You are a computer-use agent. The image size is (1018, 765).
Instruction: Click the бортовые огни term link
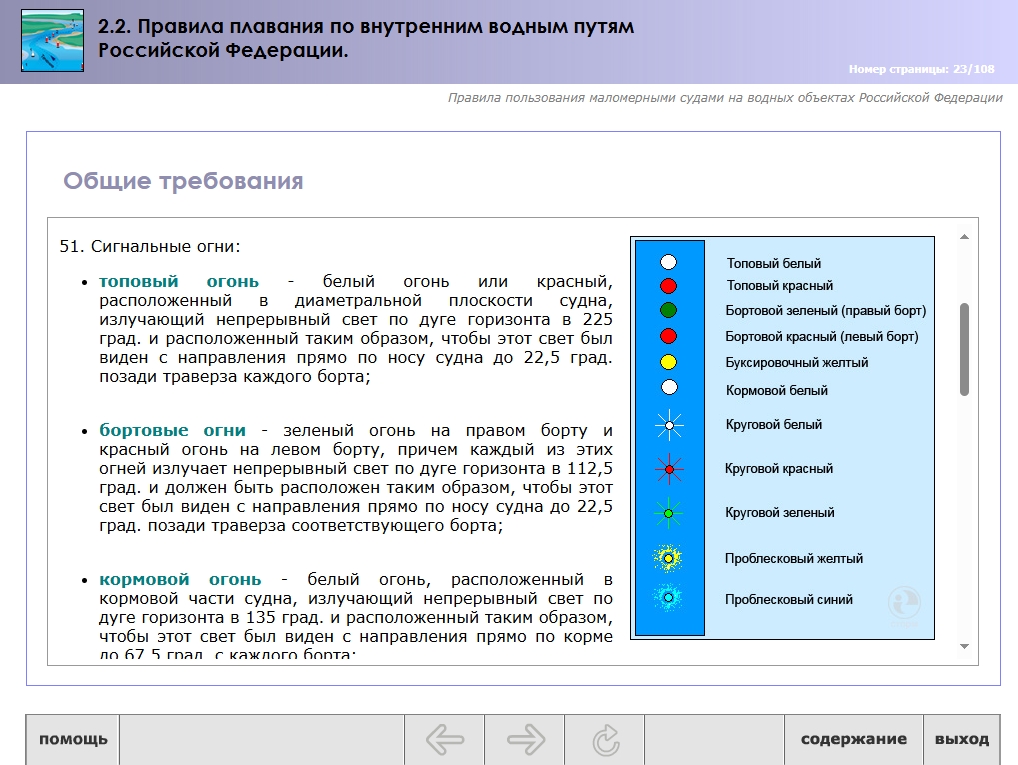[172, 430]
